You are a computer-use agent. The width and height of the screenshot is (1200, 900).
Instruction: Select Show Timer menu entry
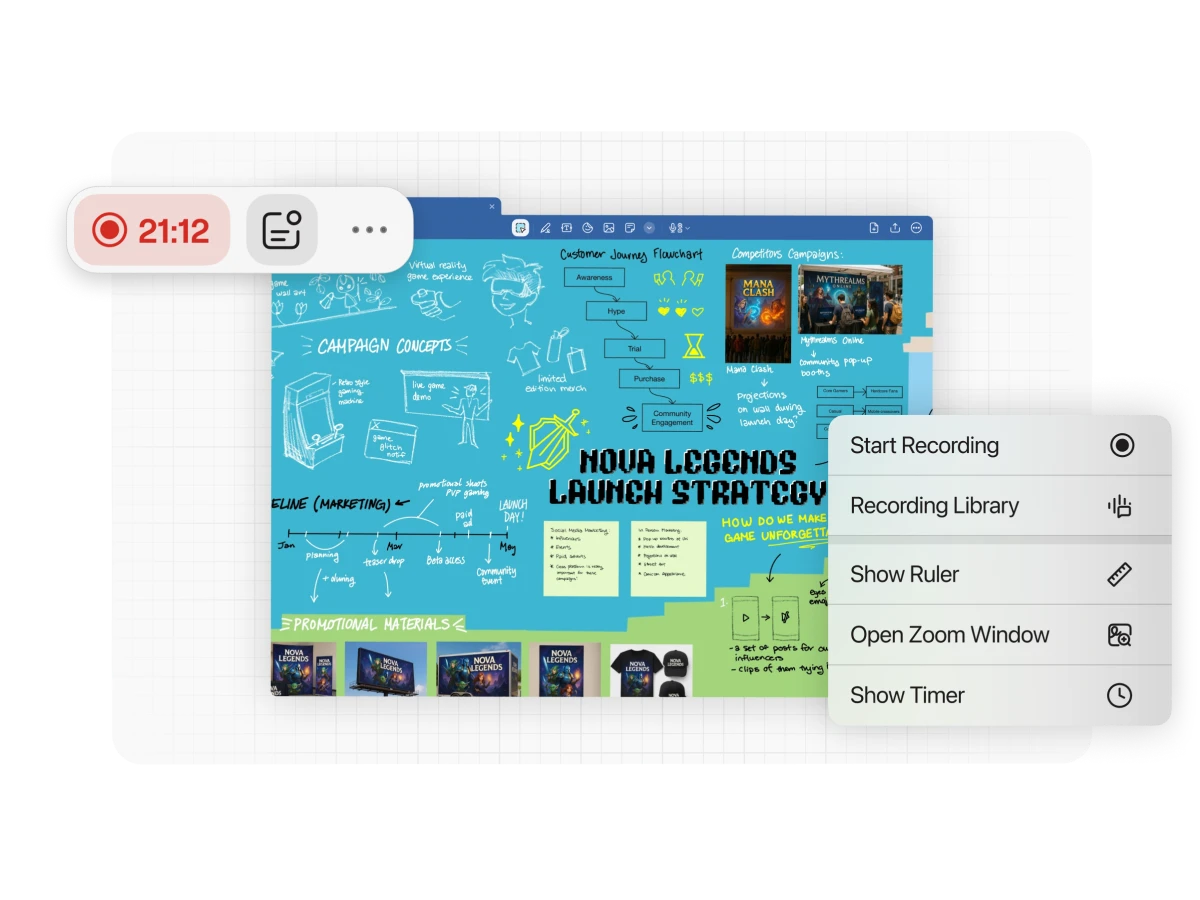(x=999, y=695)
